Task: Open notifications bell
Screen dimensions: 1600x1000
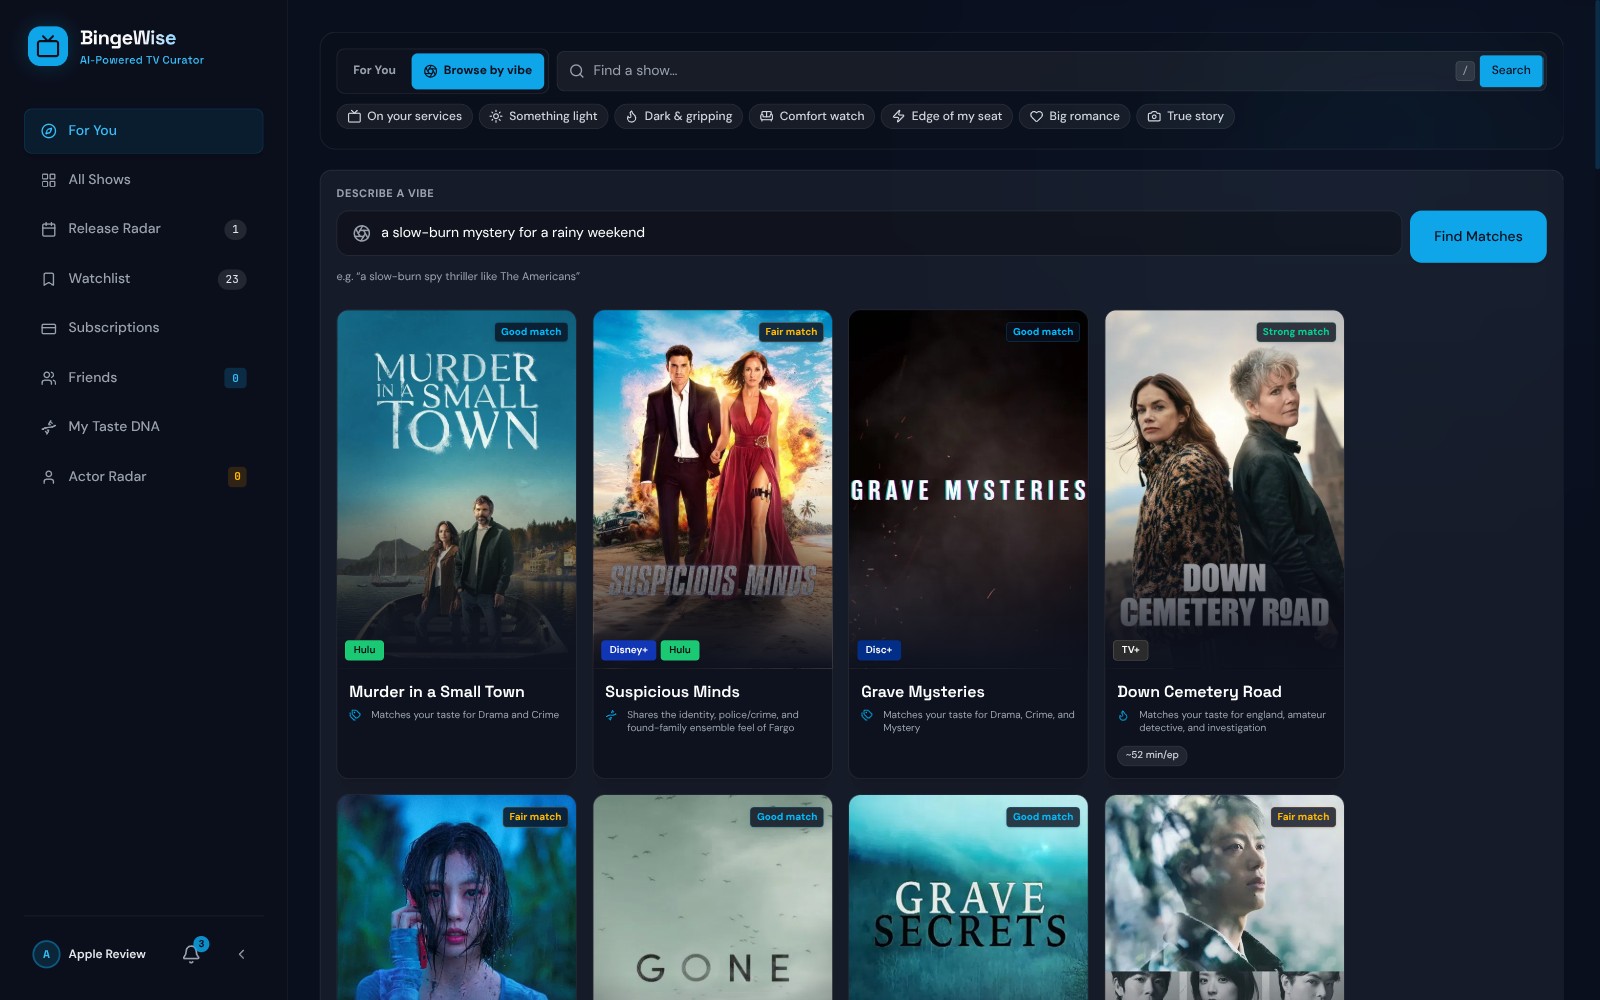Action: (x=191, y=954)
